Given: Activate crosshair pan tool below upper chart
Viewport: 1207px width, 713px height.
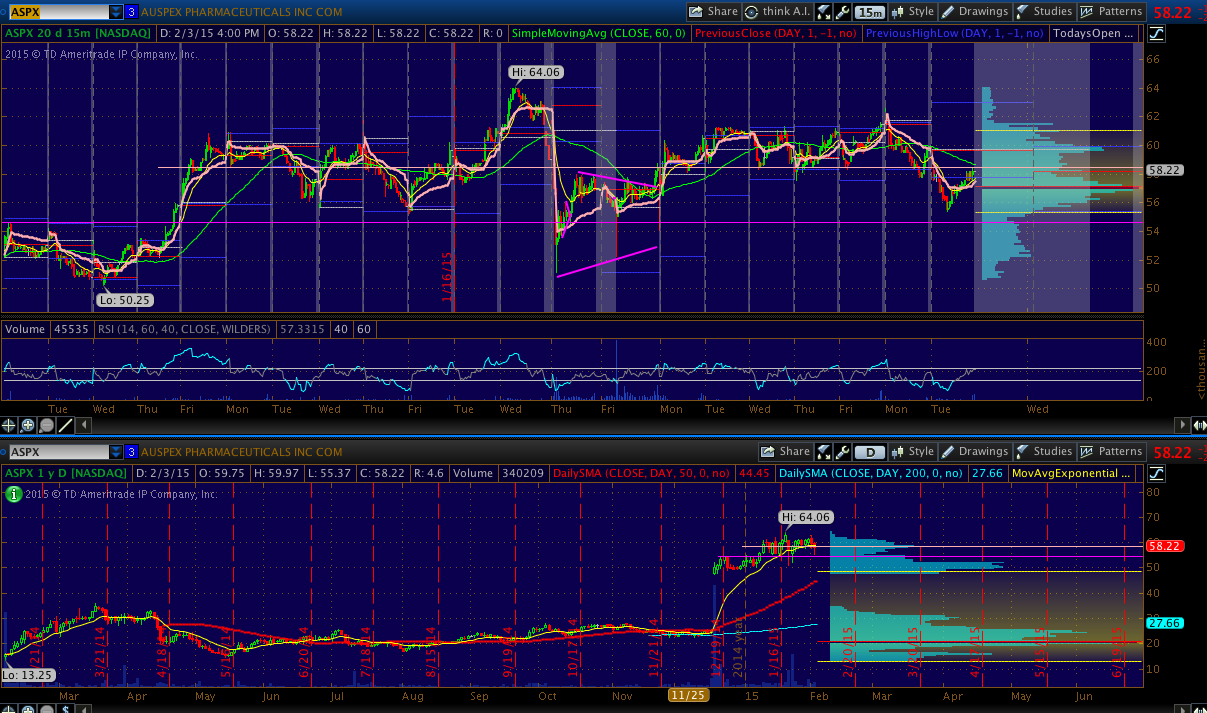Looking at the screenshot, I should [x=10, y=425].
